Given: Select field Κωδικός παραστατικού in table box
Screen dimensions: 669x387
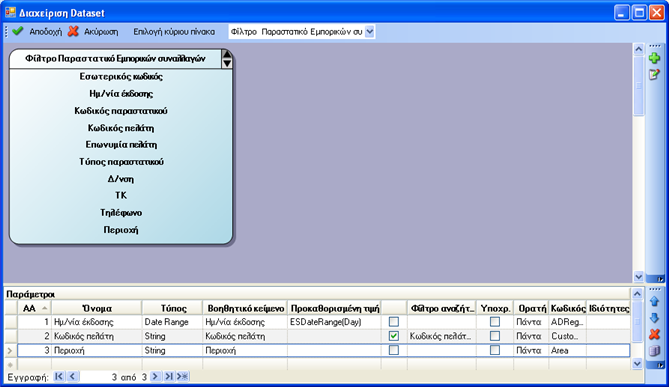Looking at the screenshot, I should point(121,111).
